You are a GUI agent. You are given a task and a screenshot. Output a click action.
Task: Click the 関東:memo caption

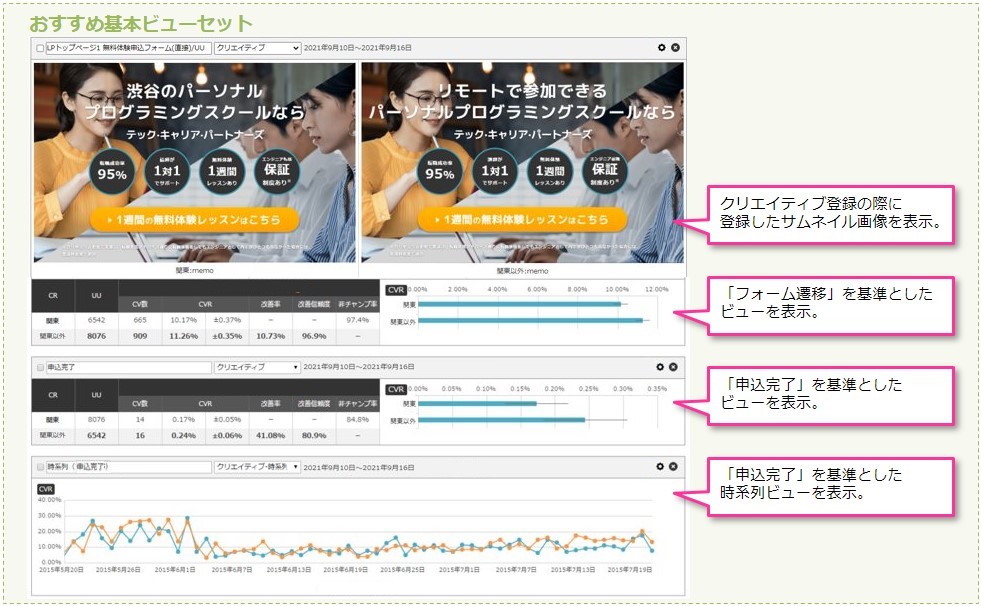tap(195, 271)
